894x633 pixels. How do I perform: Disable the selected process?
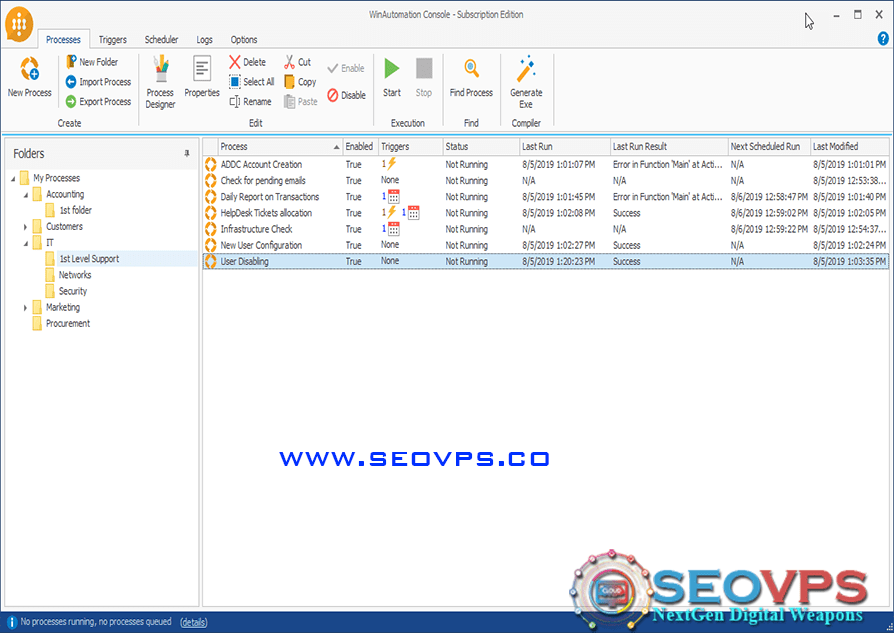(x=347, y=95)
